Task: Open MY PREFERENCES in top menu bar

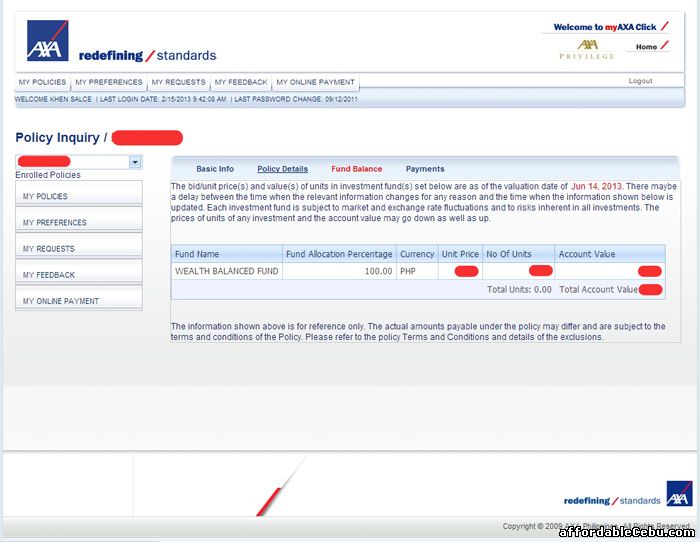Action: pyautogui.click(x=108, y=82)
